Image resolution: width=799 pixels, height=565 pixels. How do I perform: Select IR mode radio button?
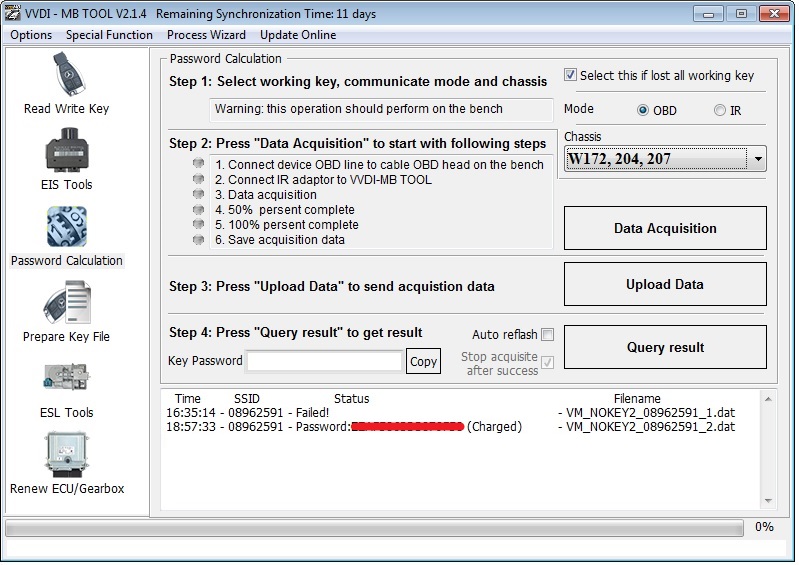pos(720,110)
